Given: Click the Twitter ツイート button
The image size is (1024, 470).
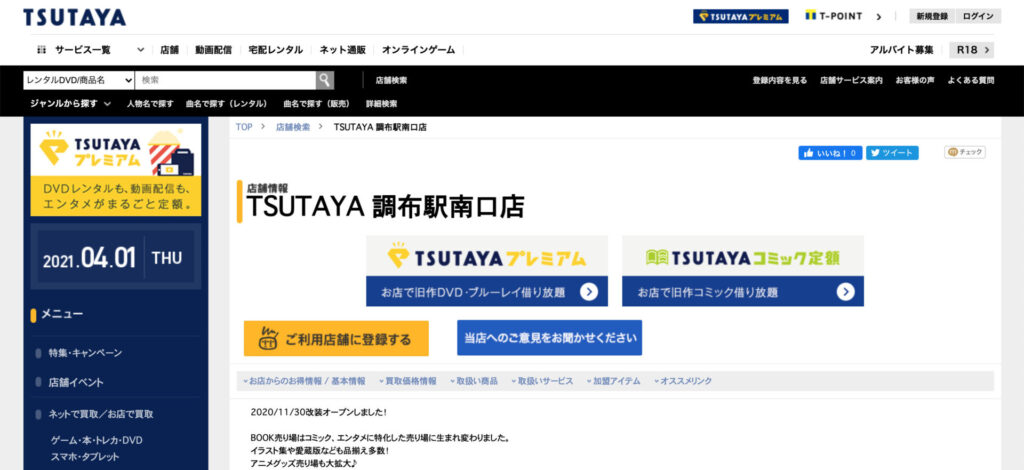Looking at the screenshot, I should 892,153.
